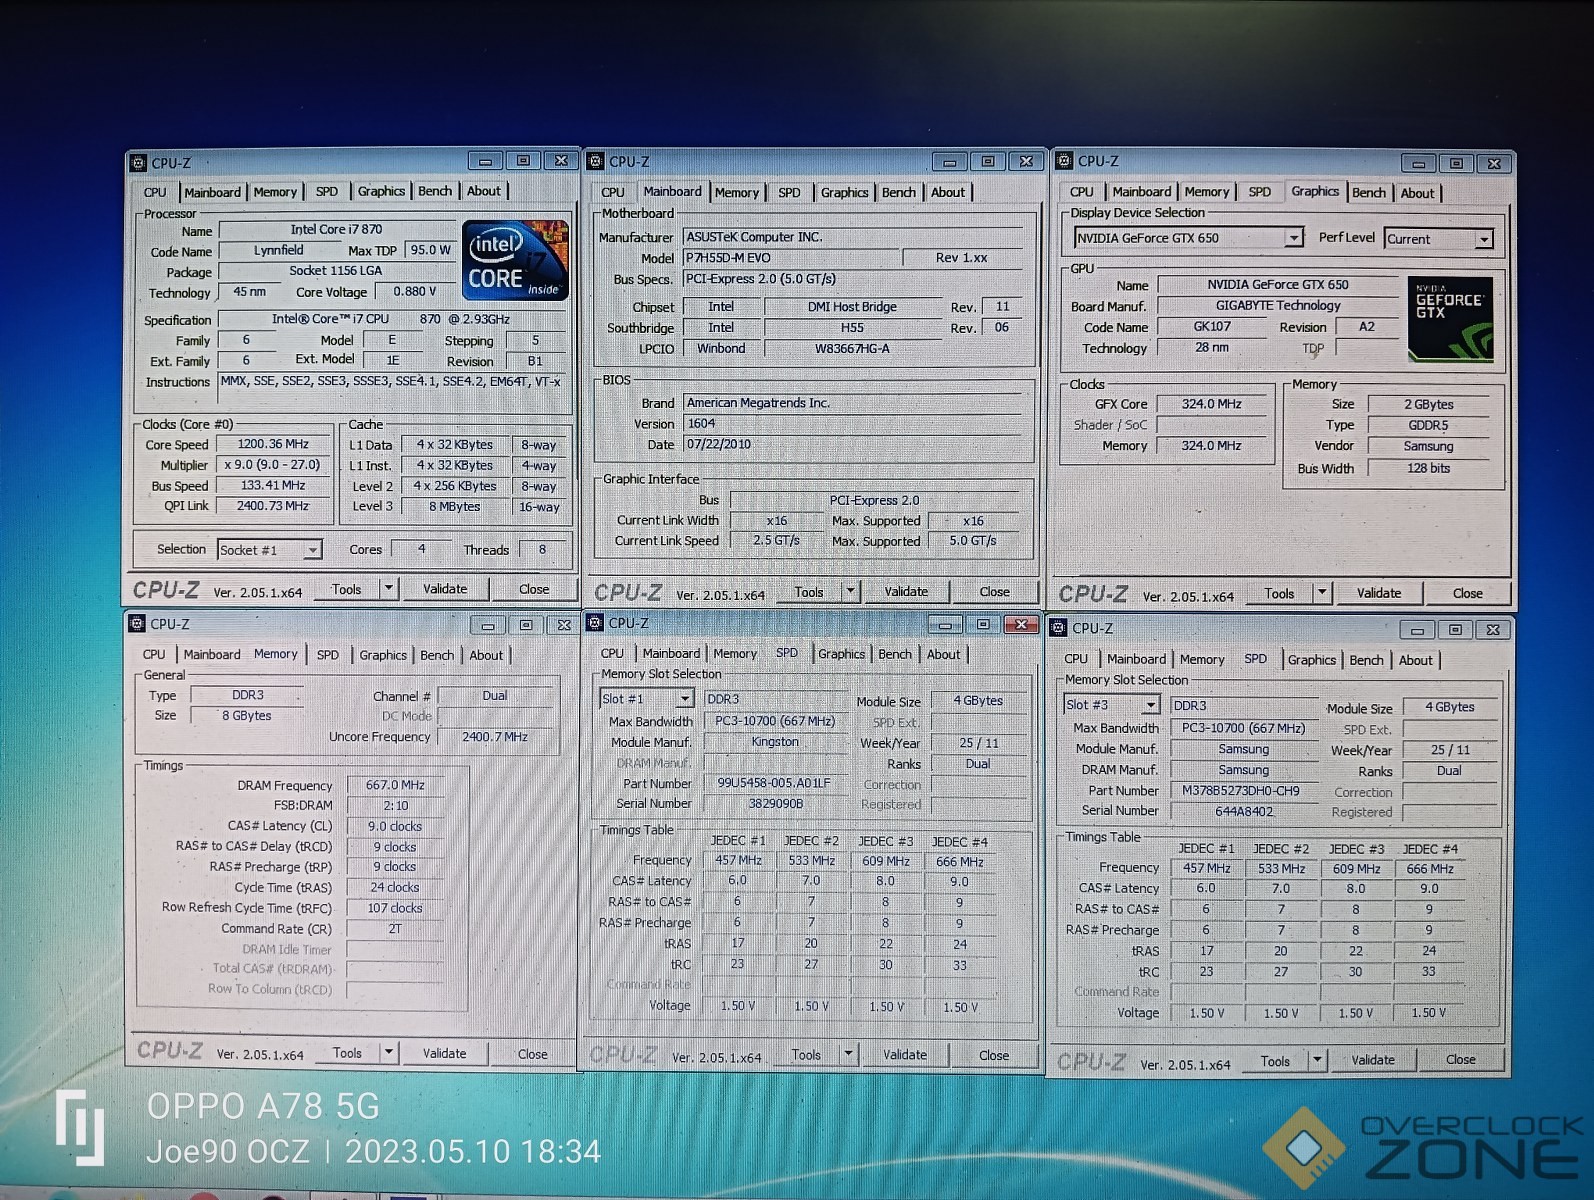1594x1200 pixels.
Task: Click graphics memory Type value GDDR5
Action: 1428,425
